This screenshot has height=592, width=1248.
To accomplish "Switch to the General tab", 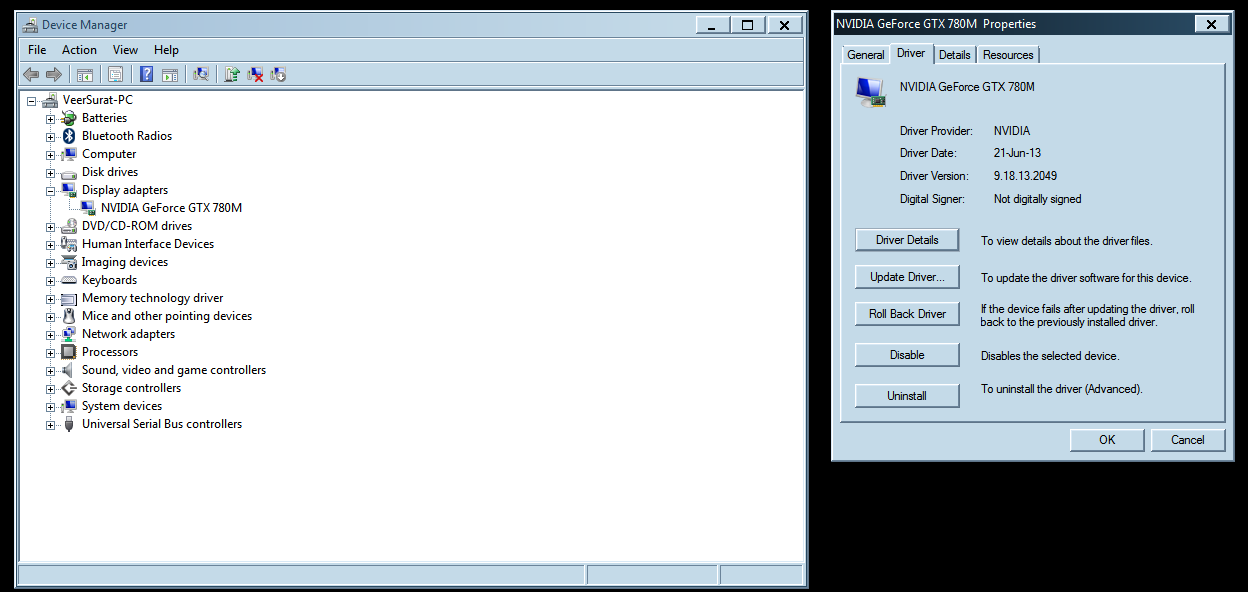I will [866, 55].
